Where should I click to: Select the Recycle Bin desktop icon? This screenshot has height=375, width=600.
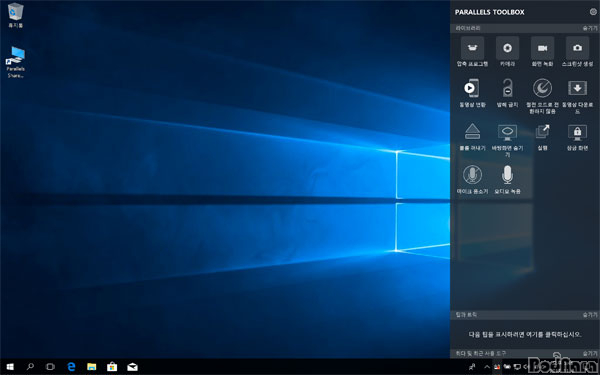click(x=15, y=16)
